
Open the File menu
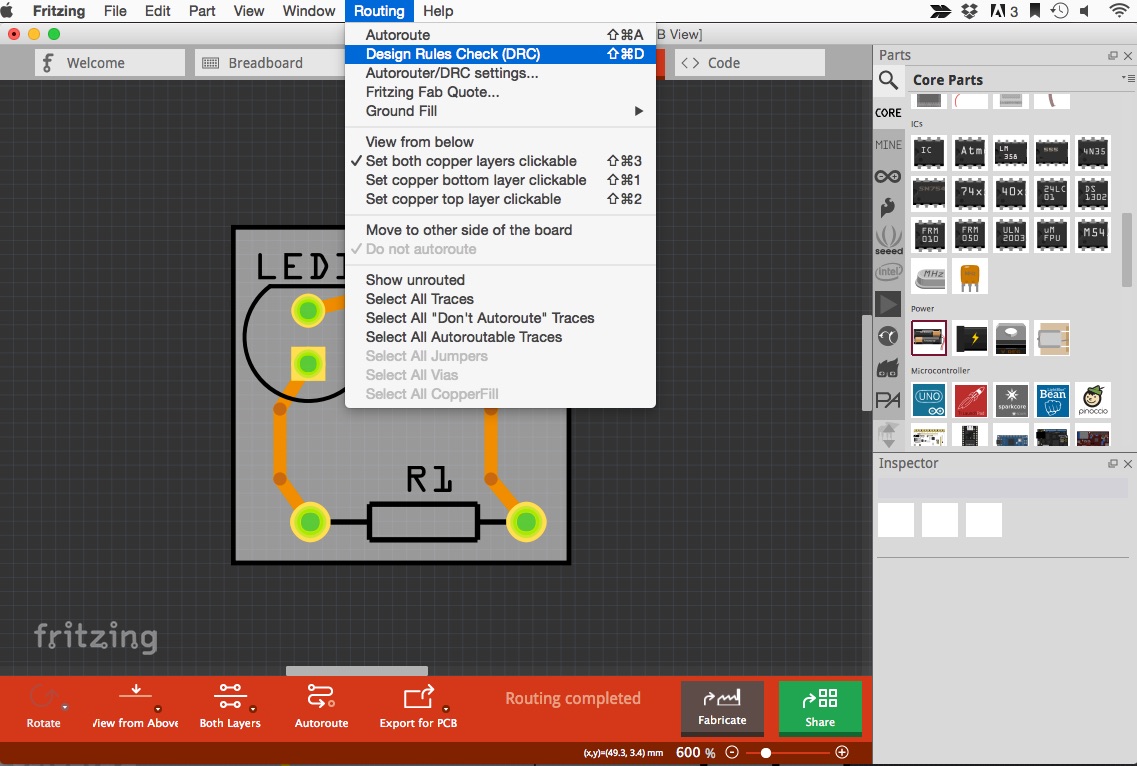click(115, 11)
